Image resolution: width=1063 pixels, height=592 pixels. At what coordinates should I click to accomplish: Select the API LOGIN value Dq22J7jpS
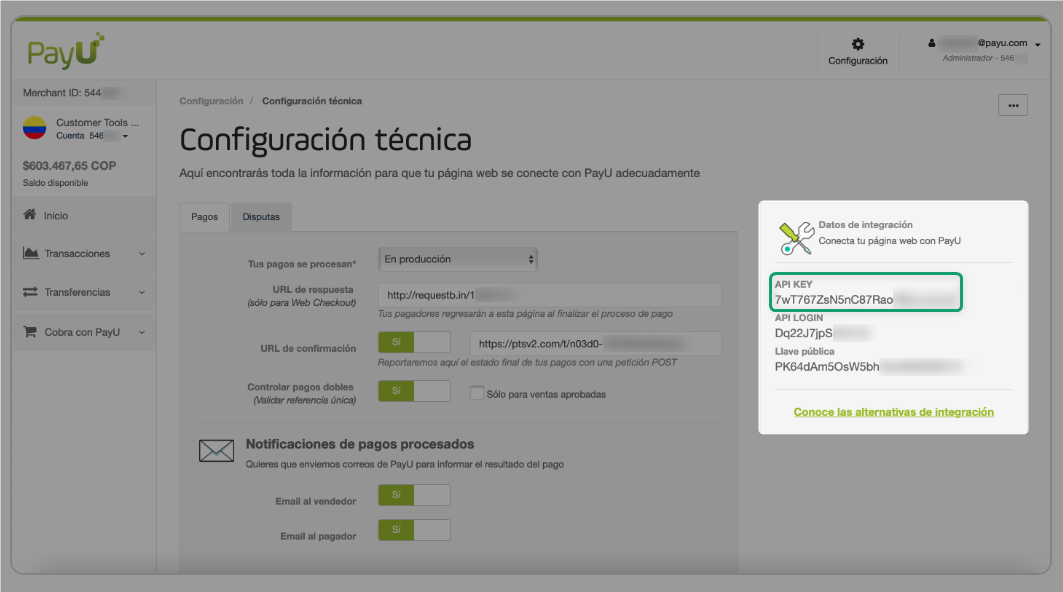coord(803,333)
